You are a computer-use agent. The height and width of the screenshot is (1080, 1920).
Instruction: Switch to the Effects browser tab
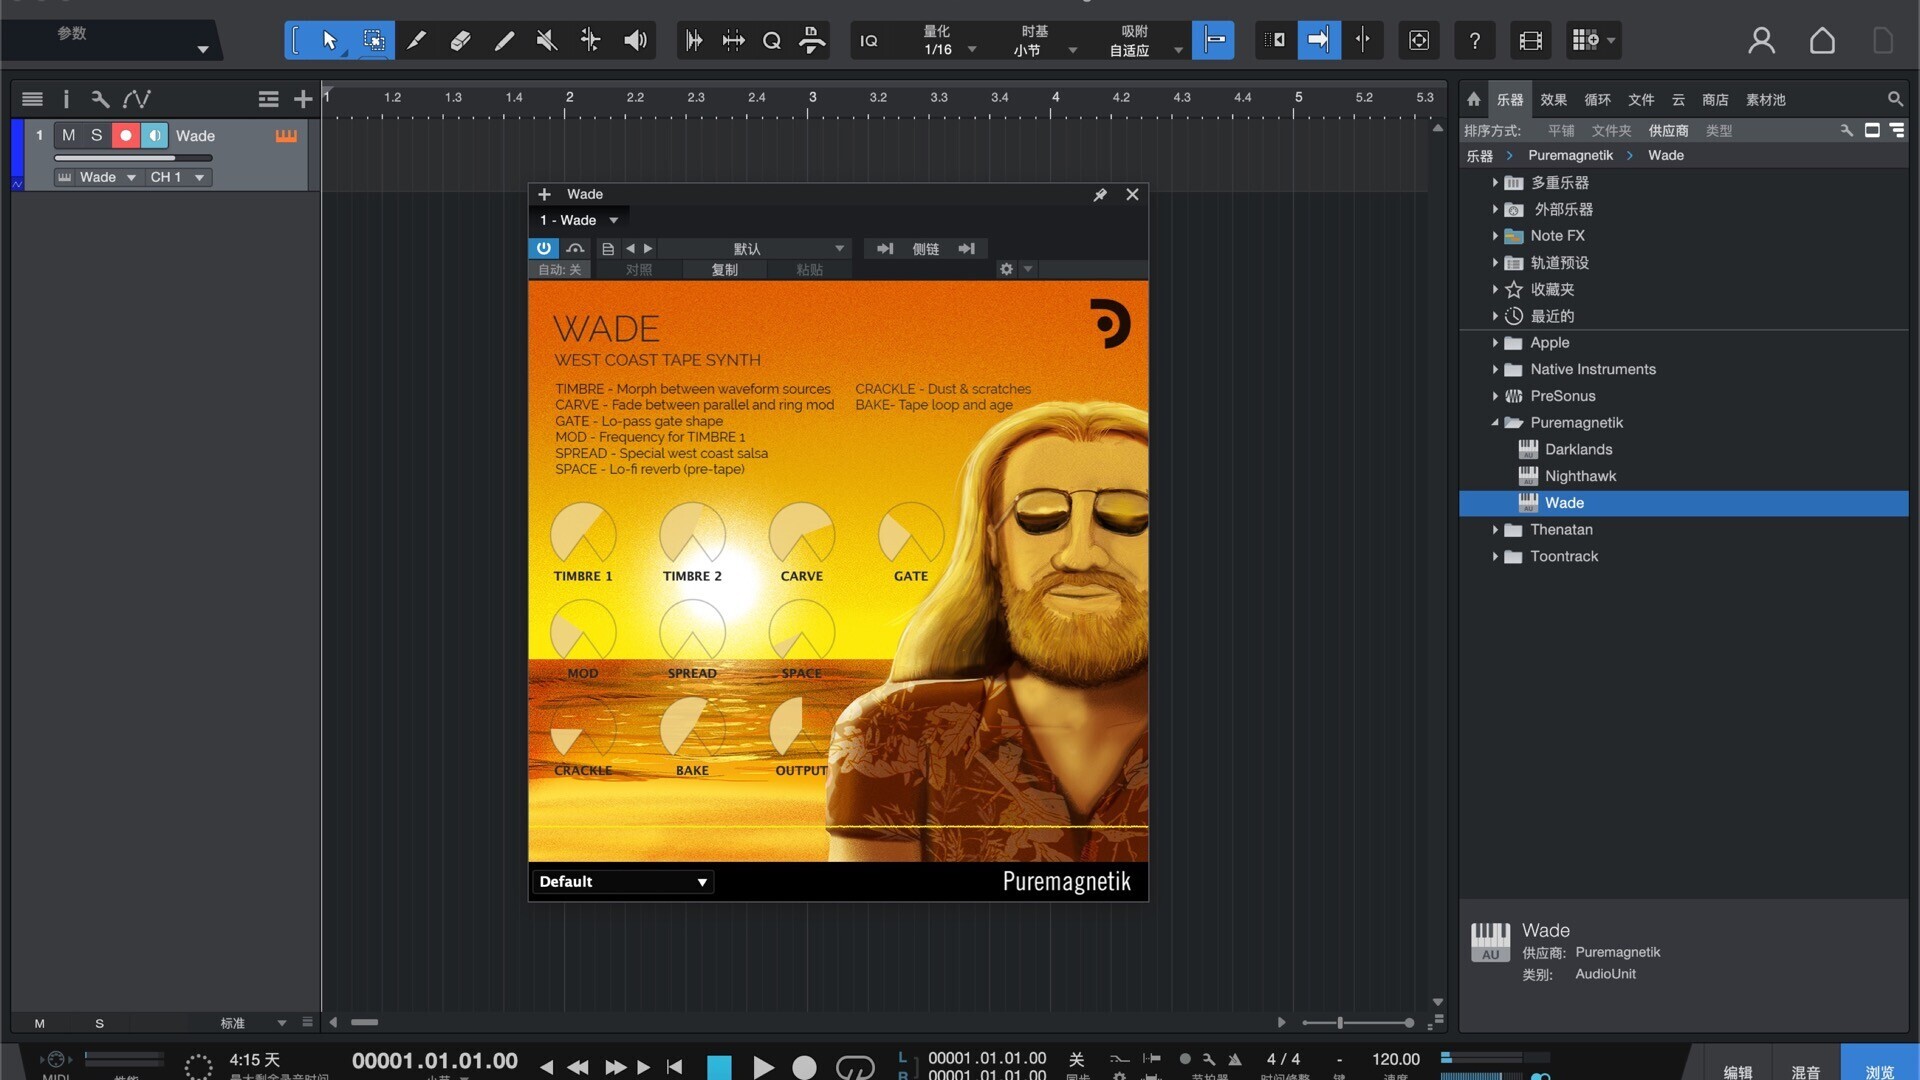(1553, 99)
